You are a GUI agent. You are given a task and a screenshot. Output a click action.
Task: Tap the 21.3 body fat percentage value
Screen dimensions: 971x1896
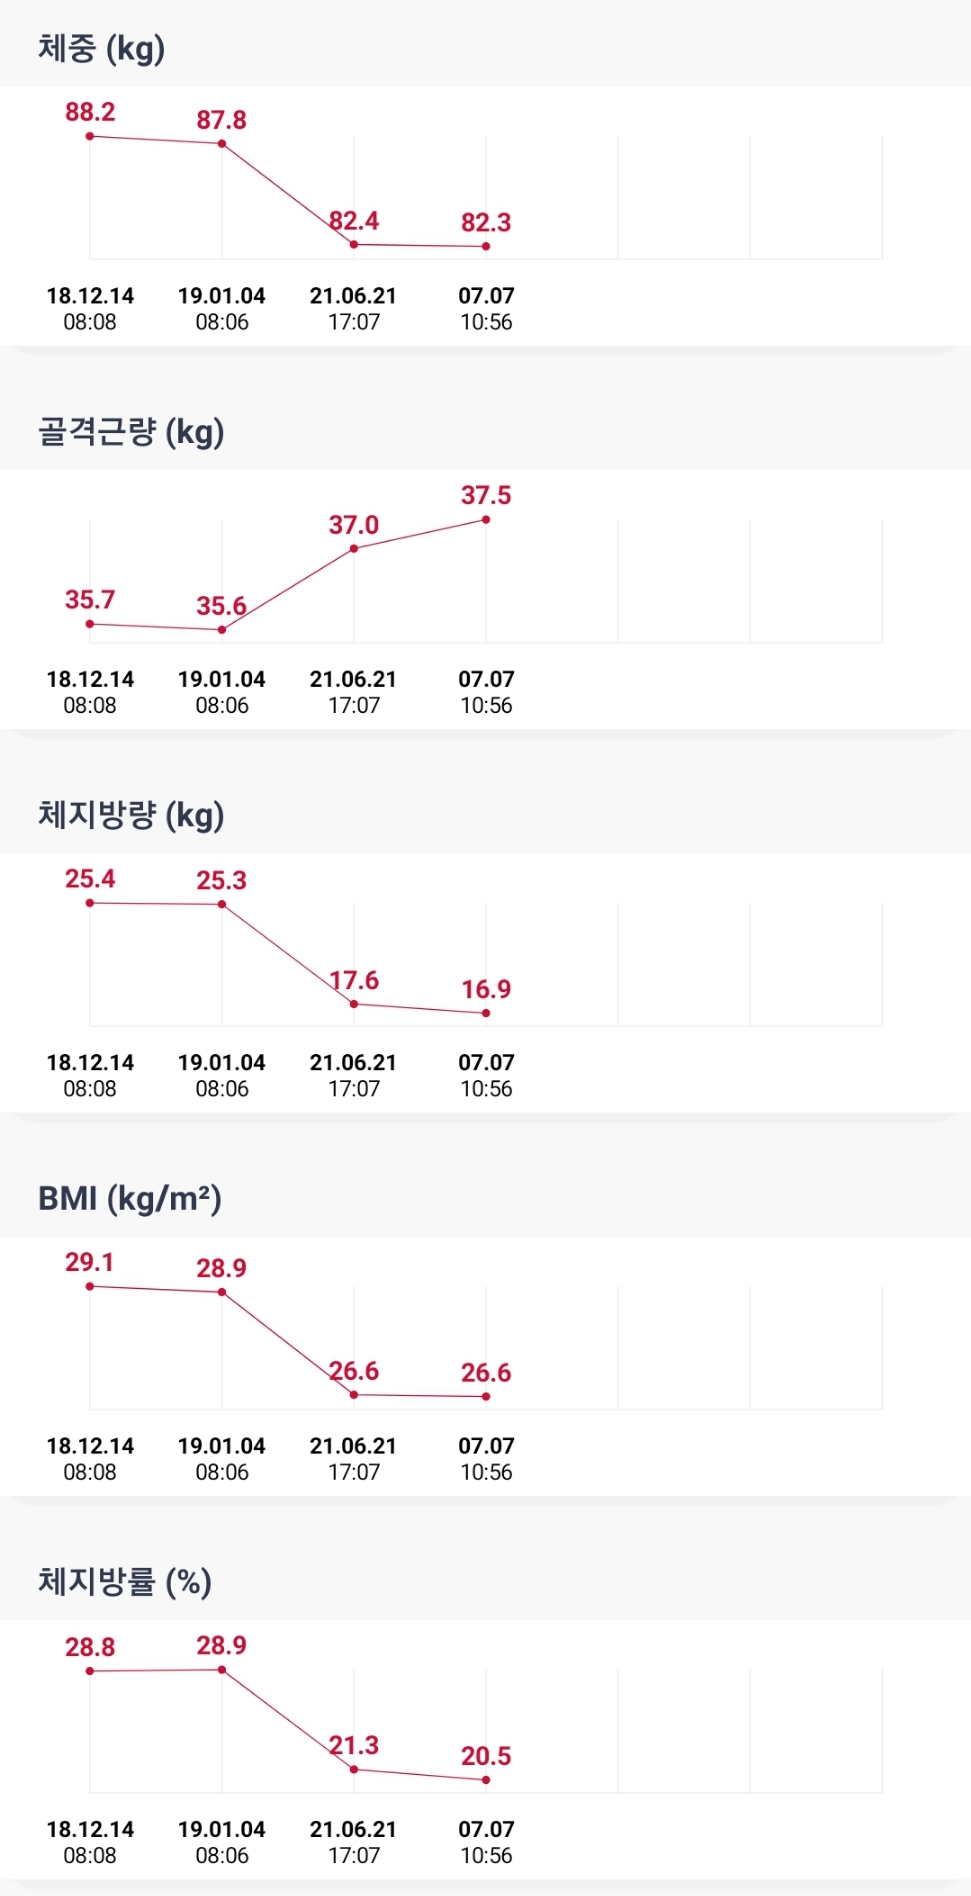[354, 1746]
